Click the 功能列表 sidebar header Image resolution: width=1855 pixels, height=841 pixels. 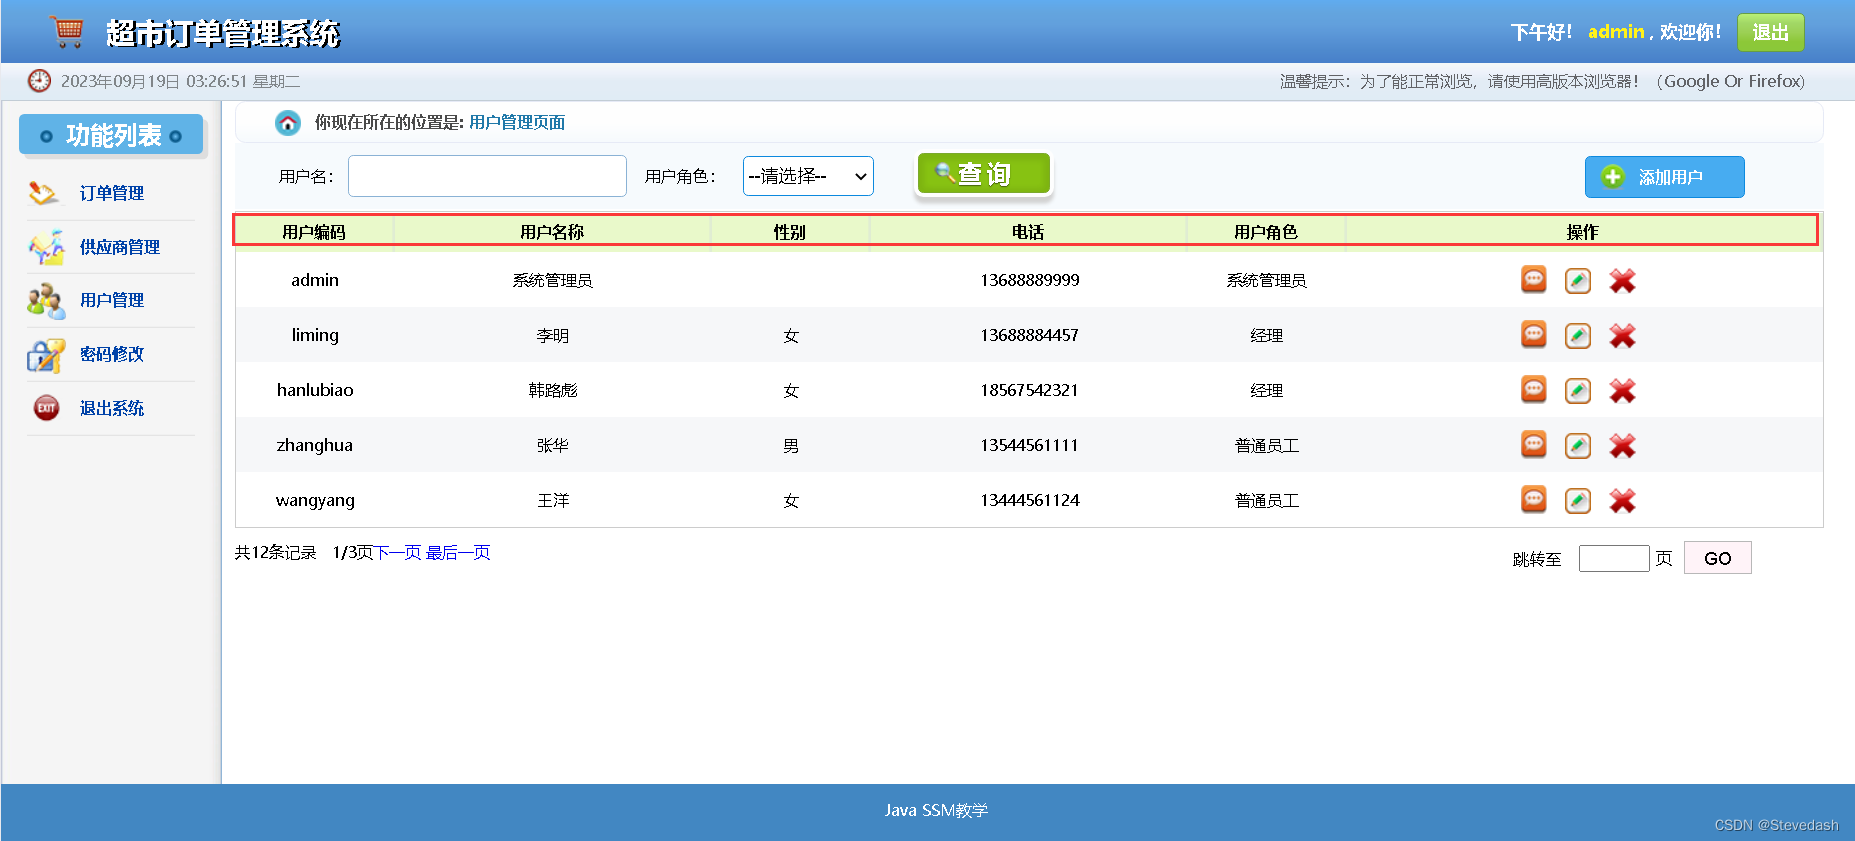coord(111,135)
